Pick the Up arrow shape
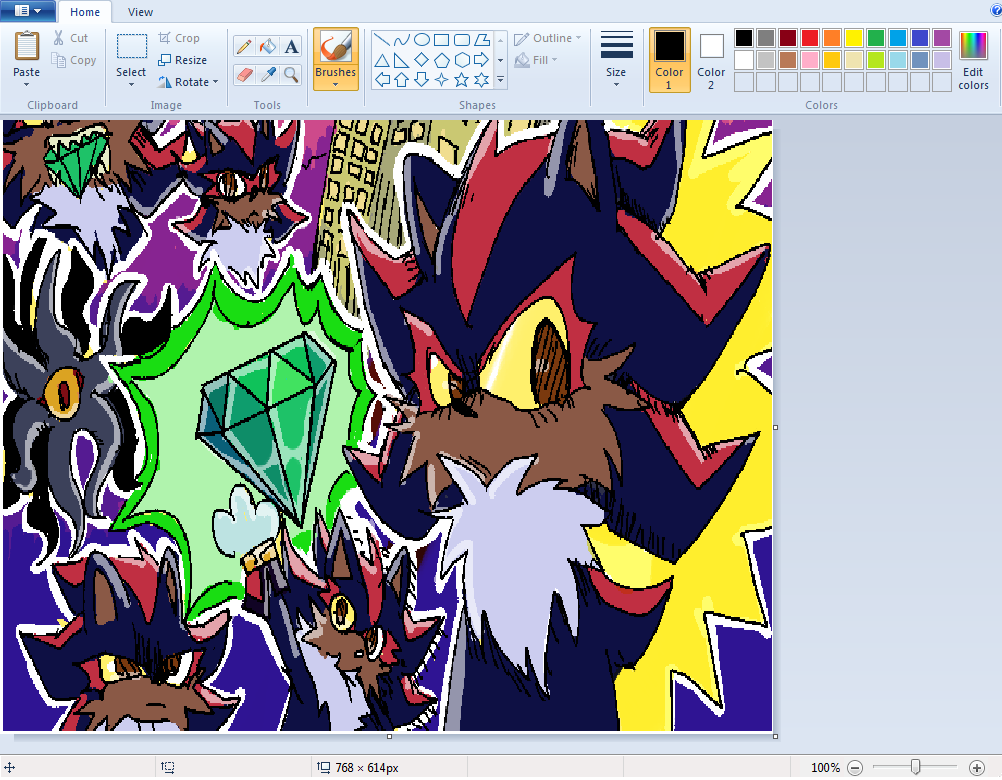Image resolution: width=1002 pixels, height=780 pixels. (x=401, y=80)
